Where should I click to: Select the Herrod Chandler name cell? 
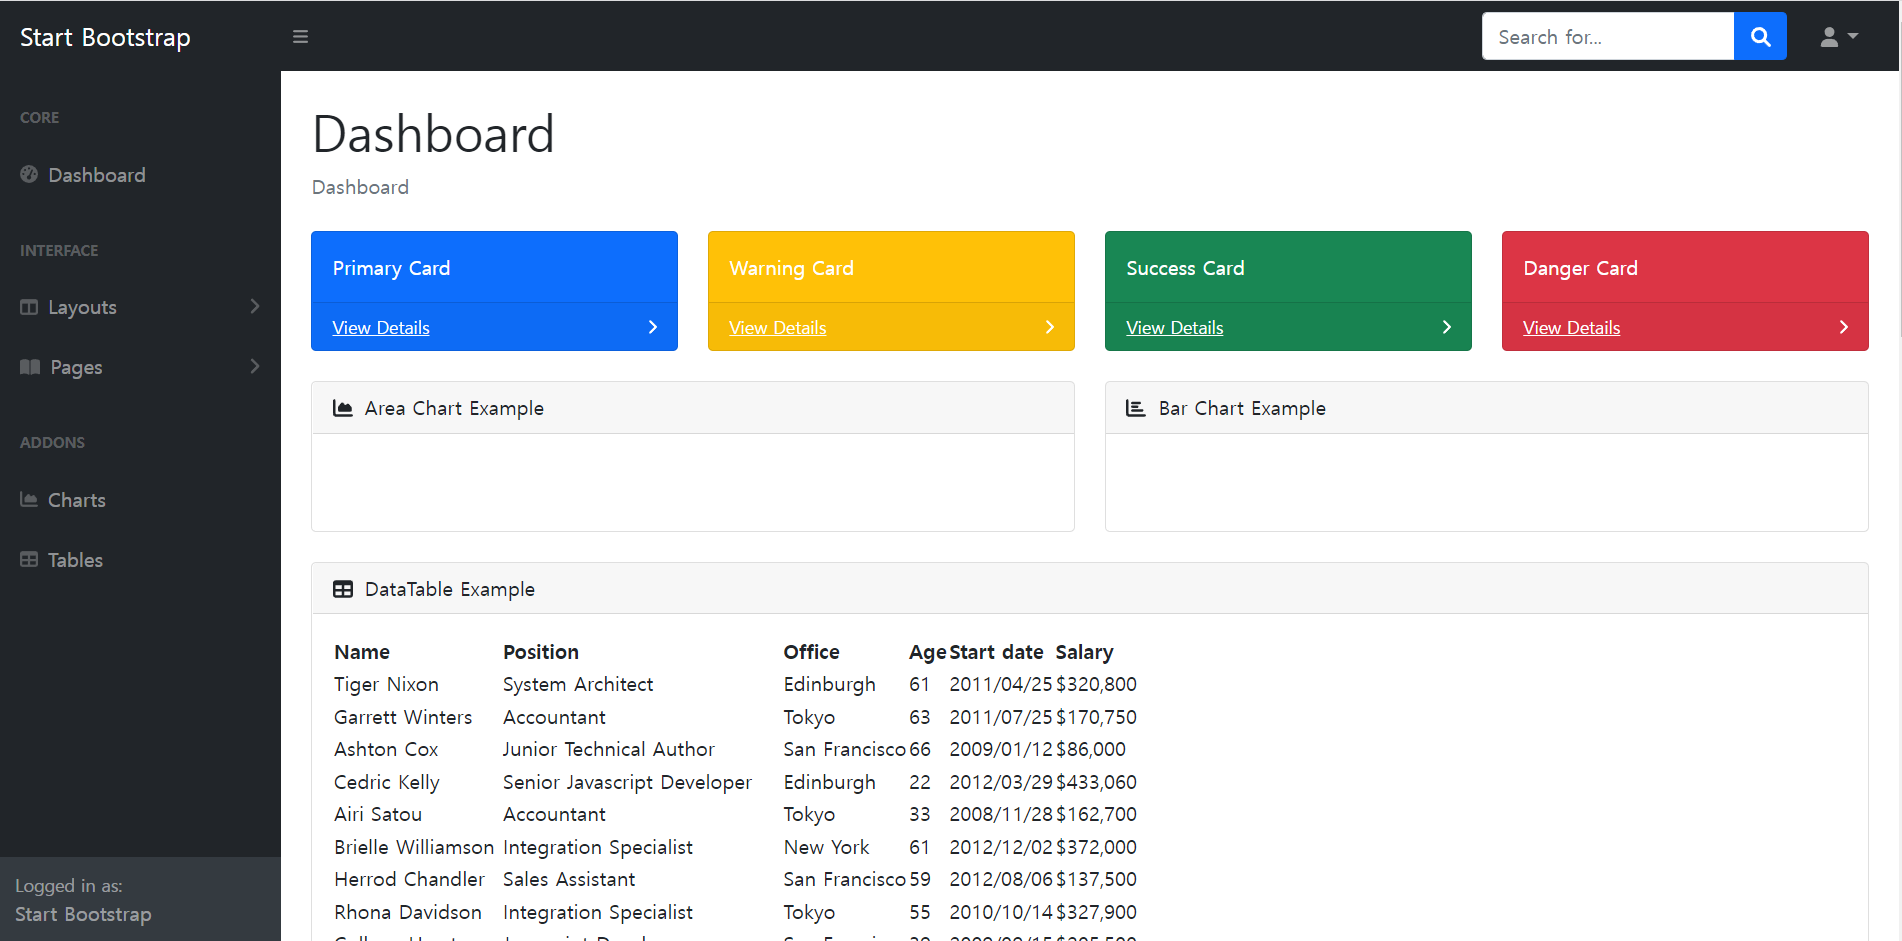coord(409,879)
